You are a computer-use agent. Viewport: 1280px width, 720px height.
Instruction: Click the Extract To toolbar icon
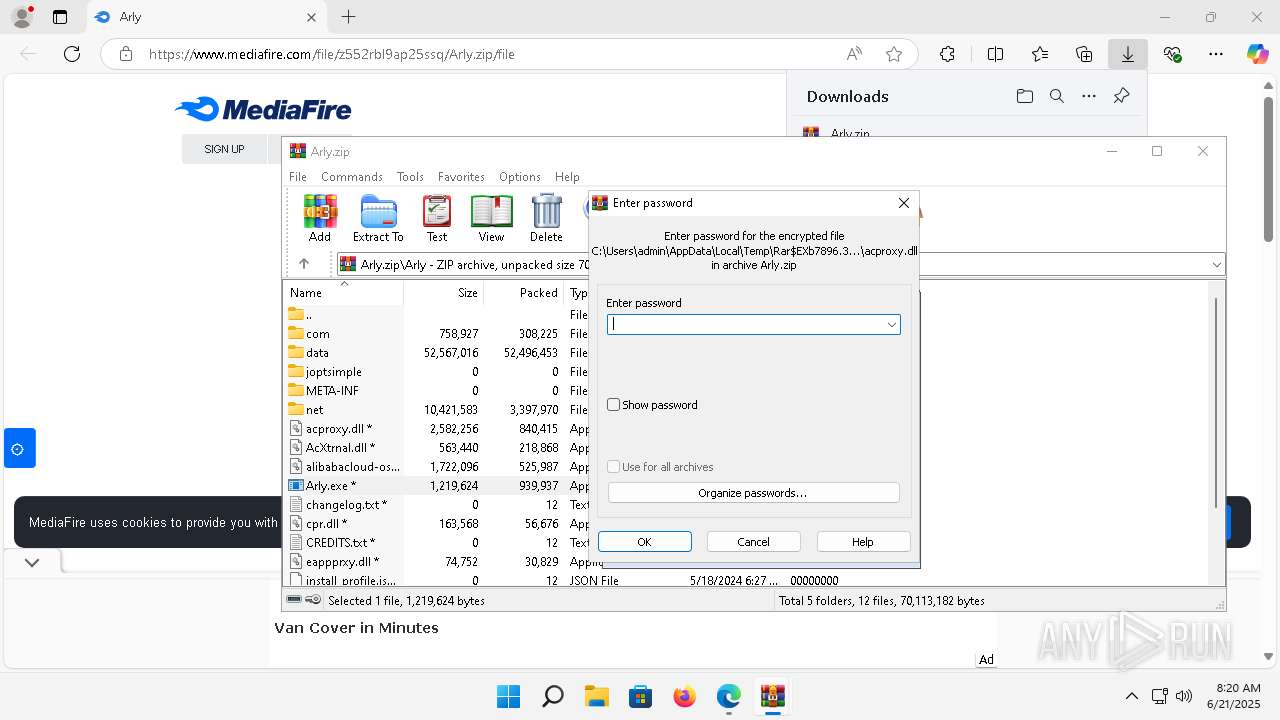pos(378,218)
